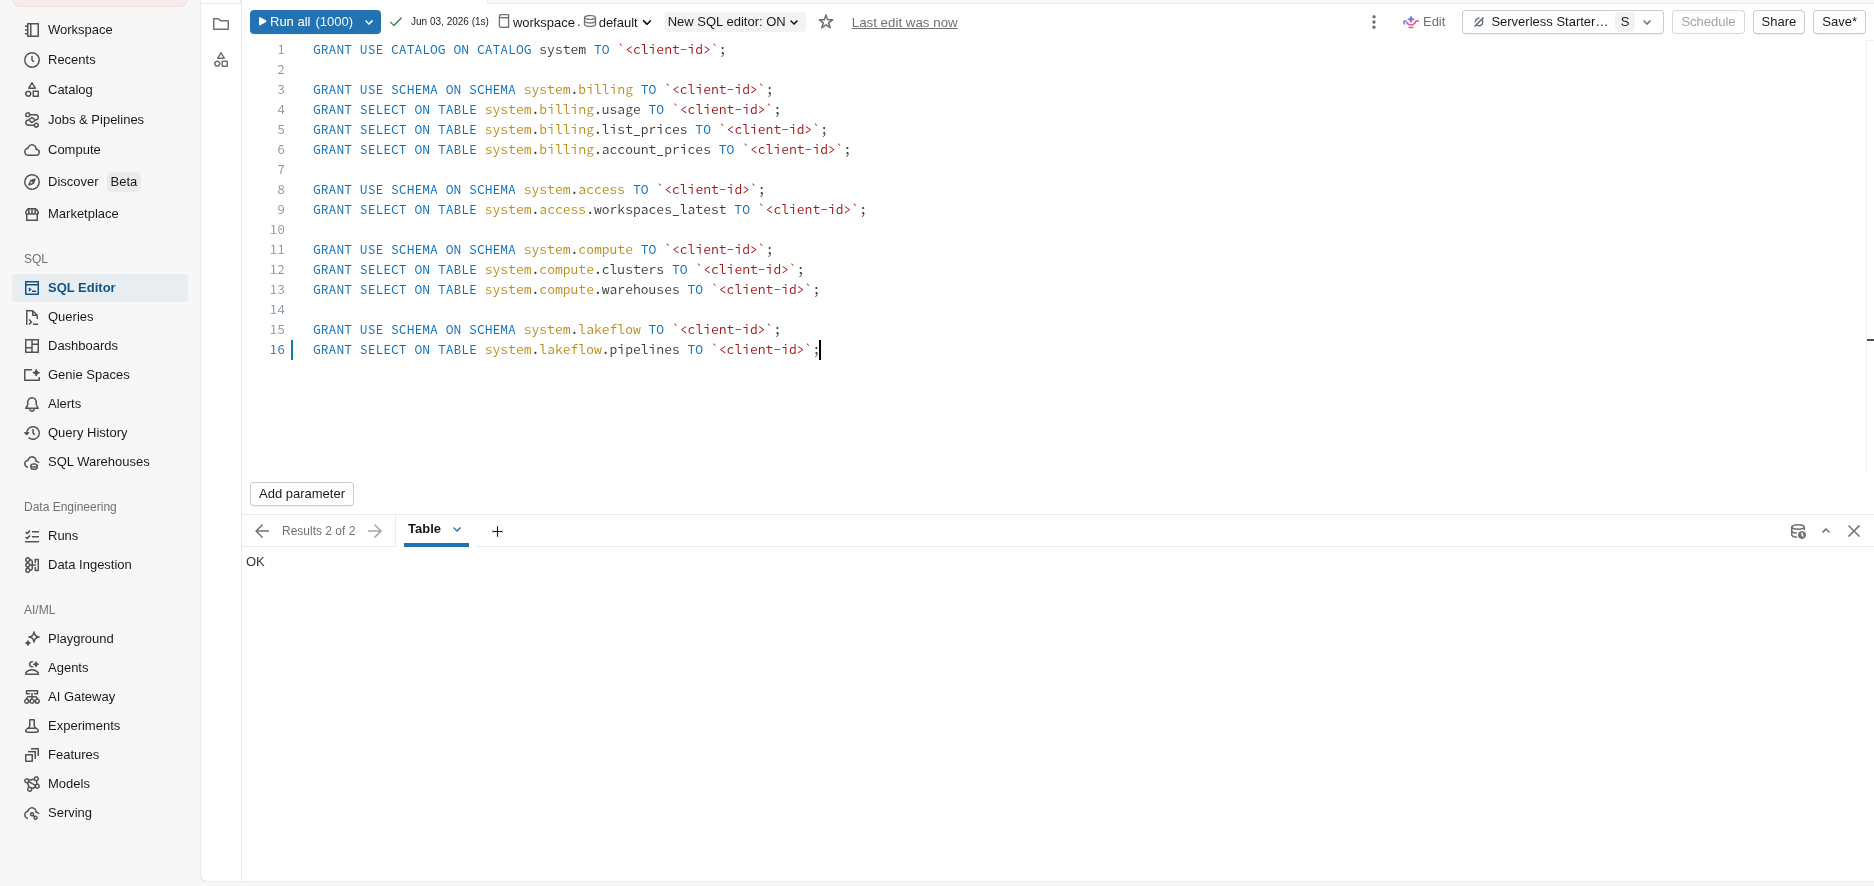Screen dimensions: 1874x886
Task: Add a new visualization tab
Action: pos(497,531)
